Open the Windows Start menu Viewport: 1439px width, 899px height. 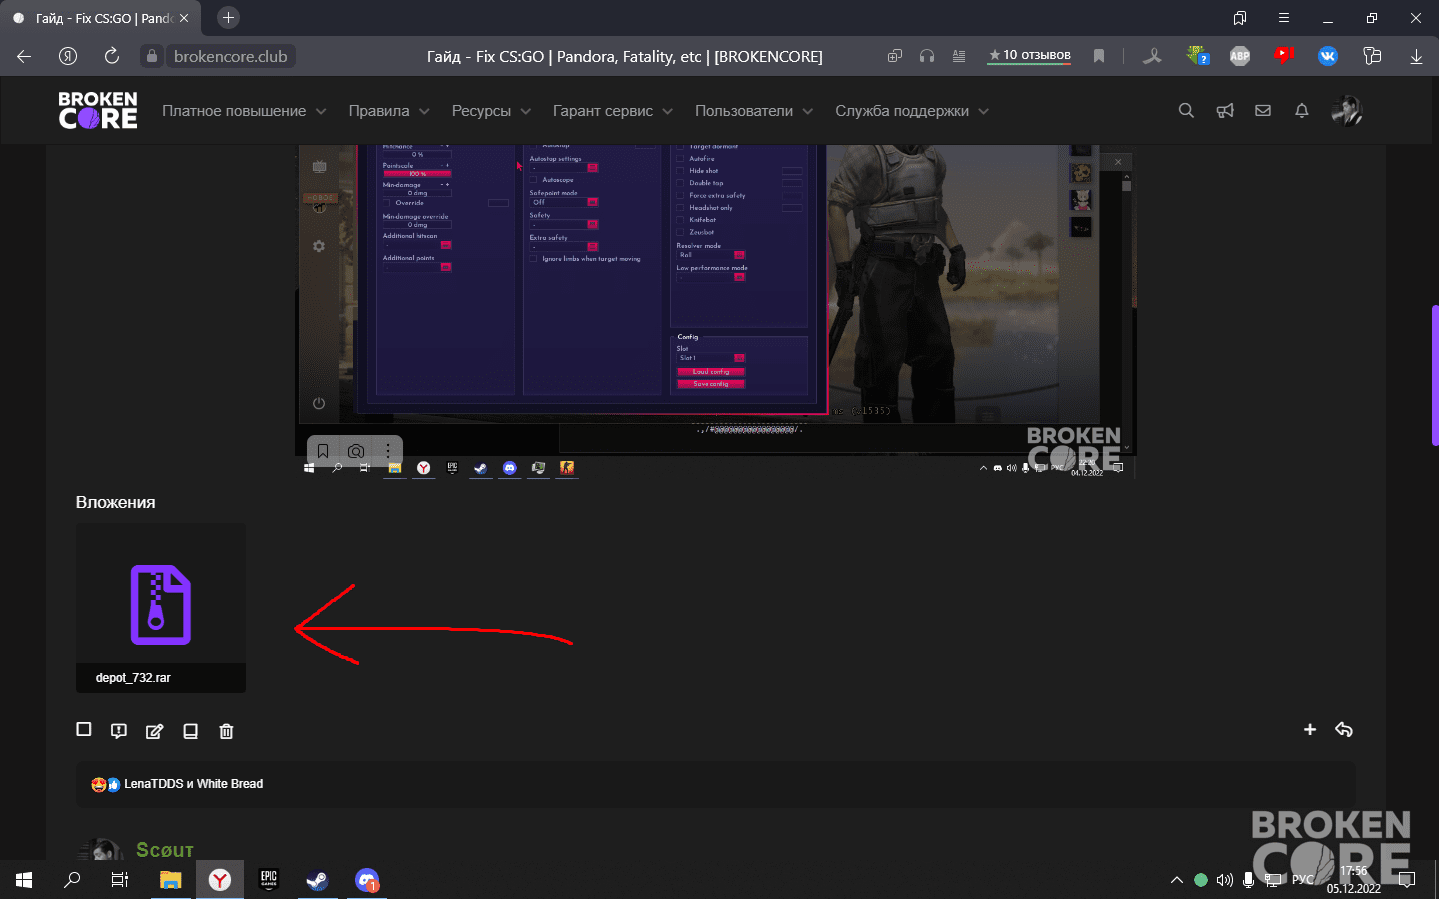tap(24, 880)
